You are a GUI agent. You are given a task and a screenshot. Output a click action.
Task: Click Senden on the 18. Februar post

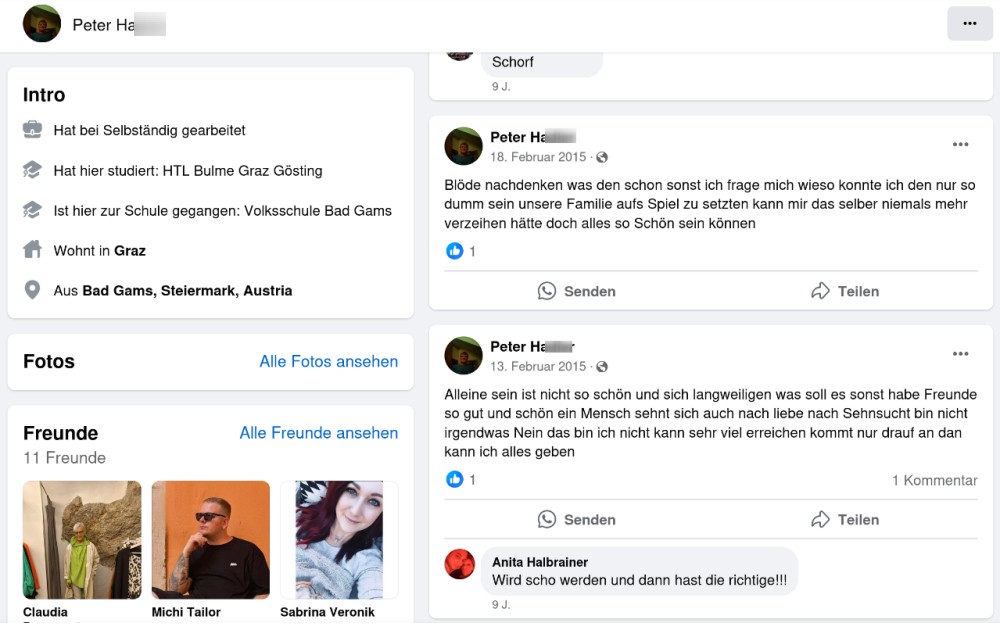pyautogui.click(x=576, y=291)
